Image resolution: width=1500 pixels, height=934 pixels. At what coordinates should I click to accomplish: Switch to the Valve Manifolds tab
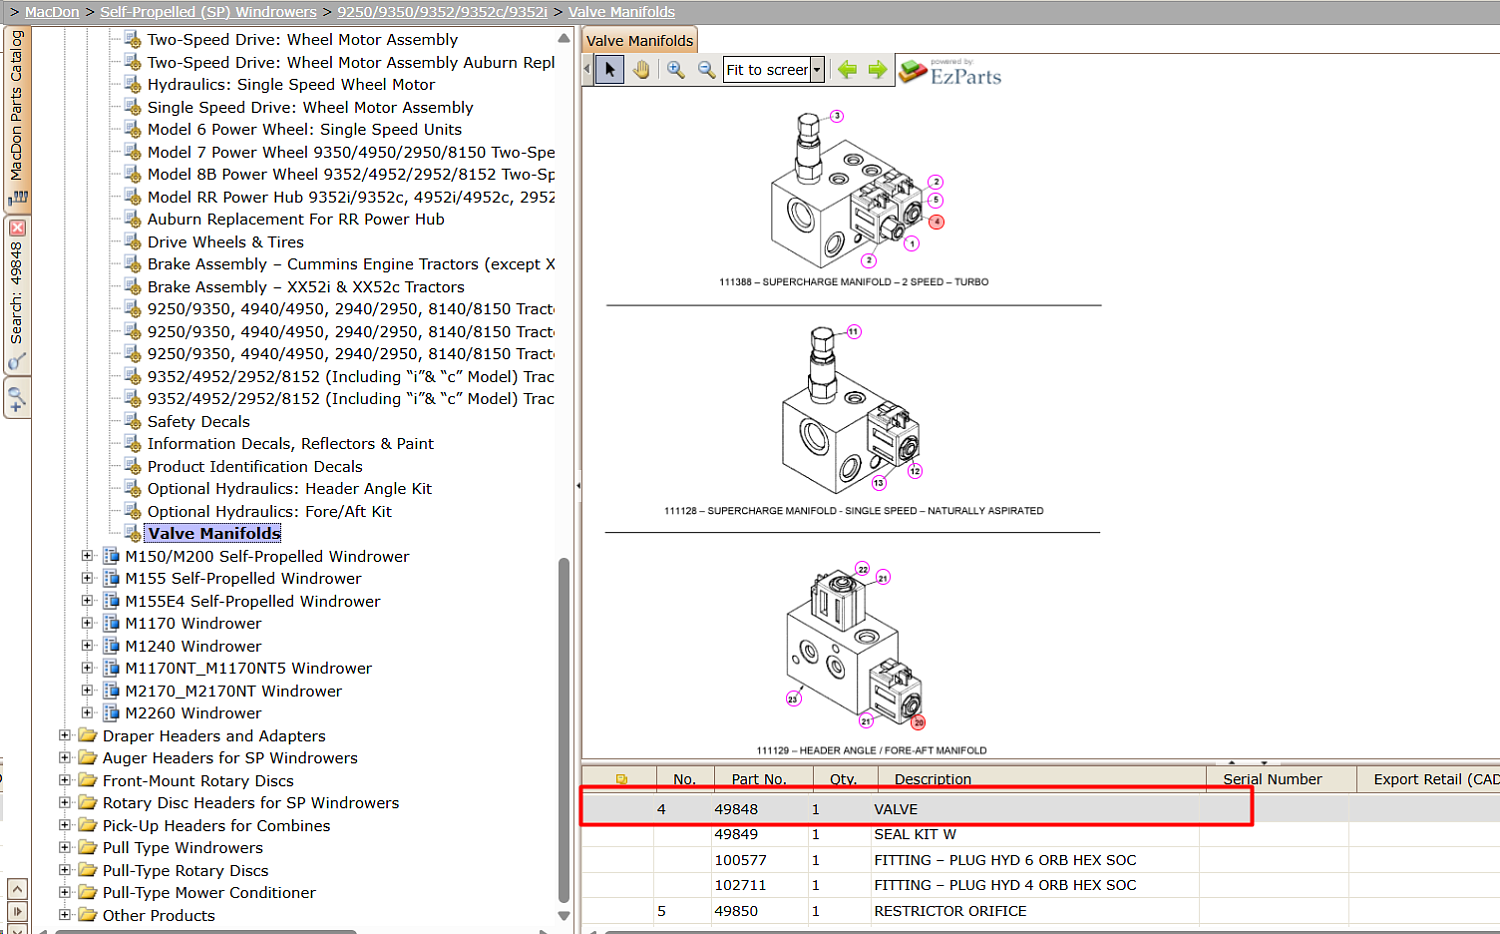pyautogui.click(x=639, y=41)
